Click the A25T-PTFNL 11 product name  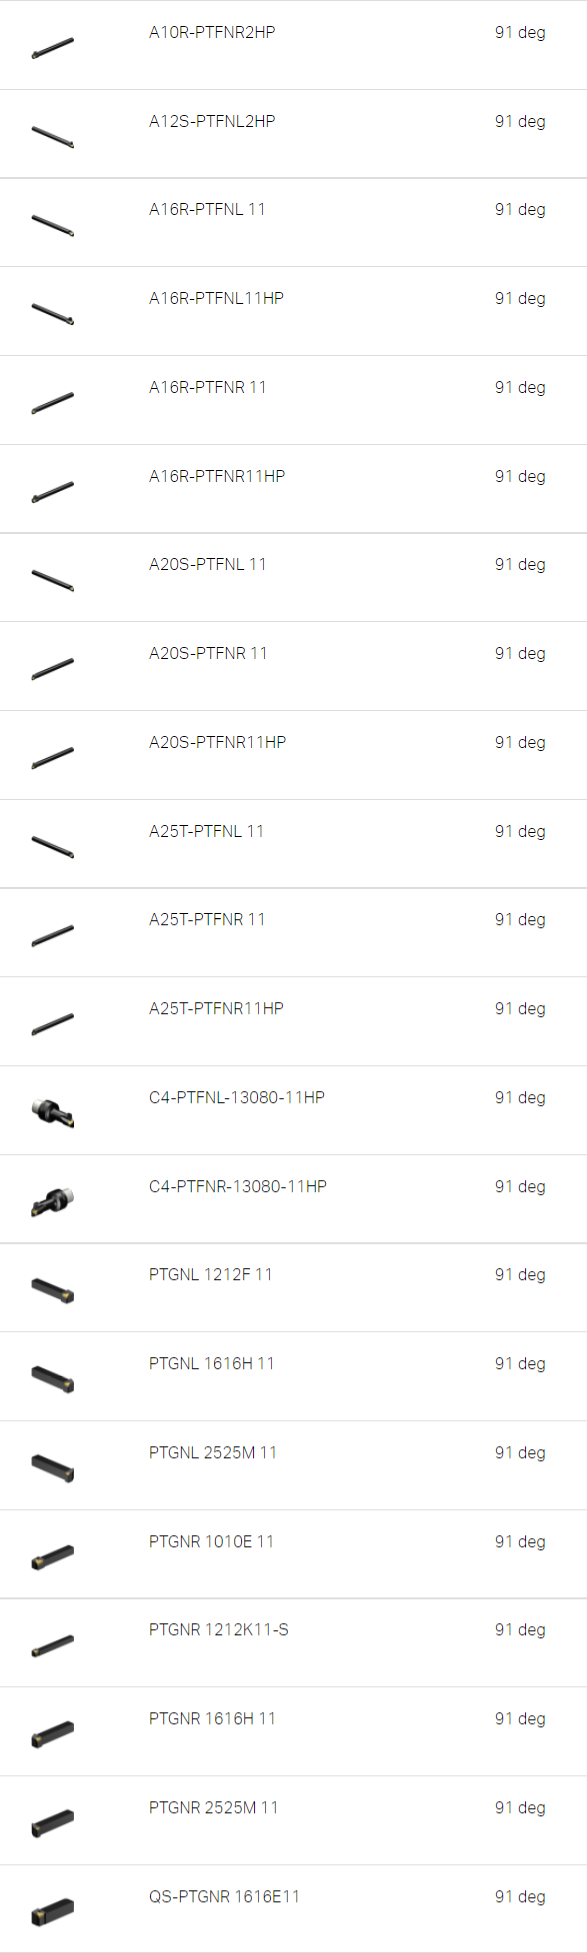207,831
